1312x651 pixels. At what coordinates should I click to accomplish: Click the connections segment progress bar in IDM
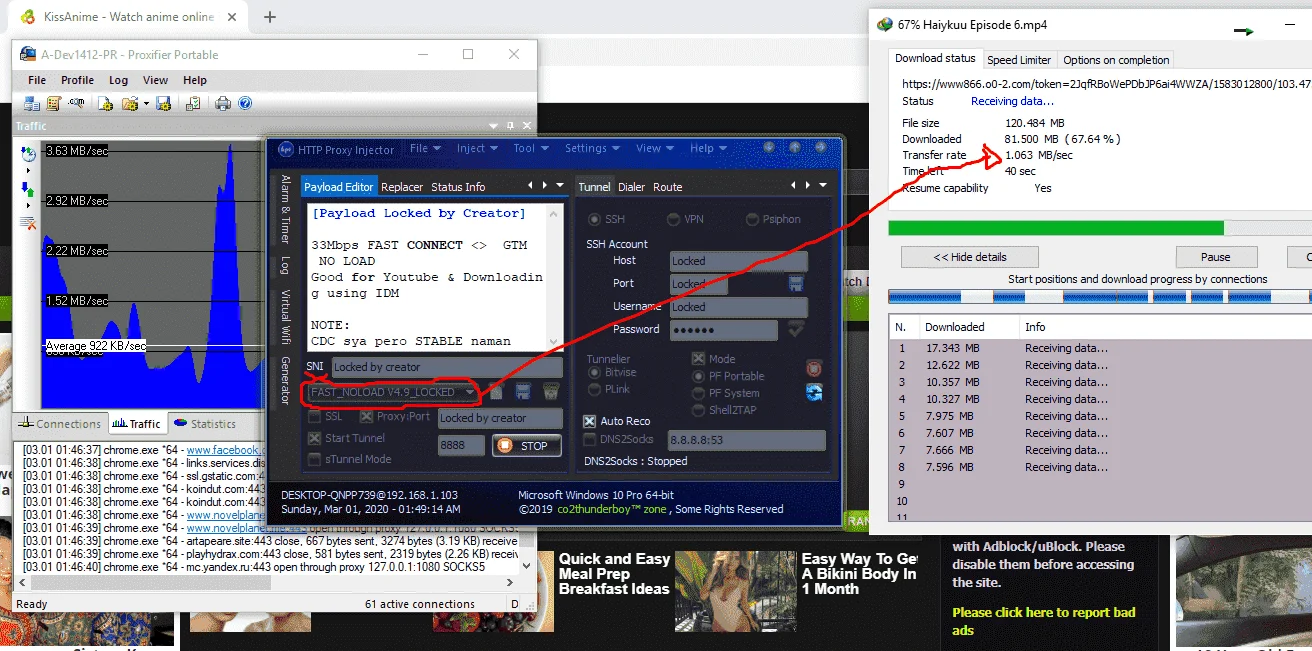pyautogui.click(x=1100, y=297)
